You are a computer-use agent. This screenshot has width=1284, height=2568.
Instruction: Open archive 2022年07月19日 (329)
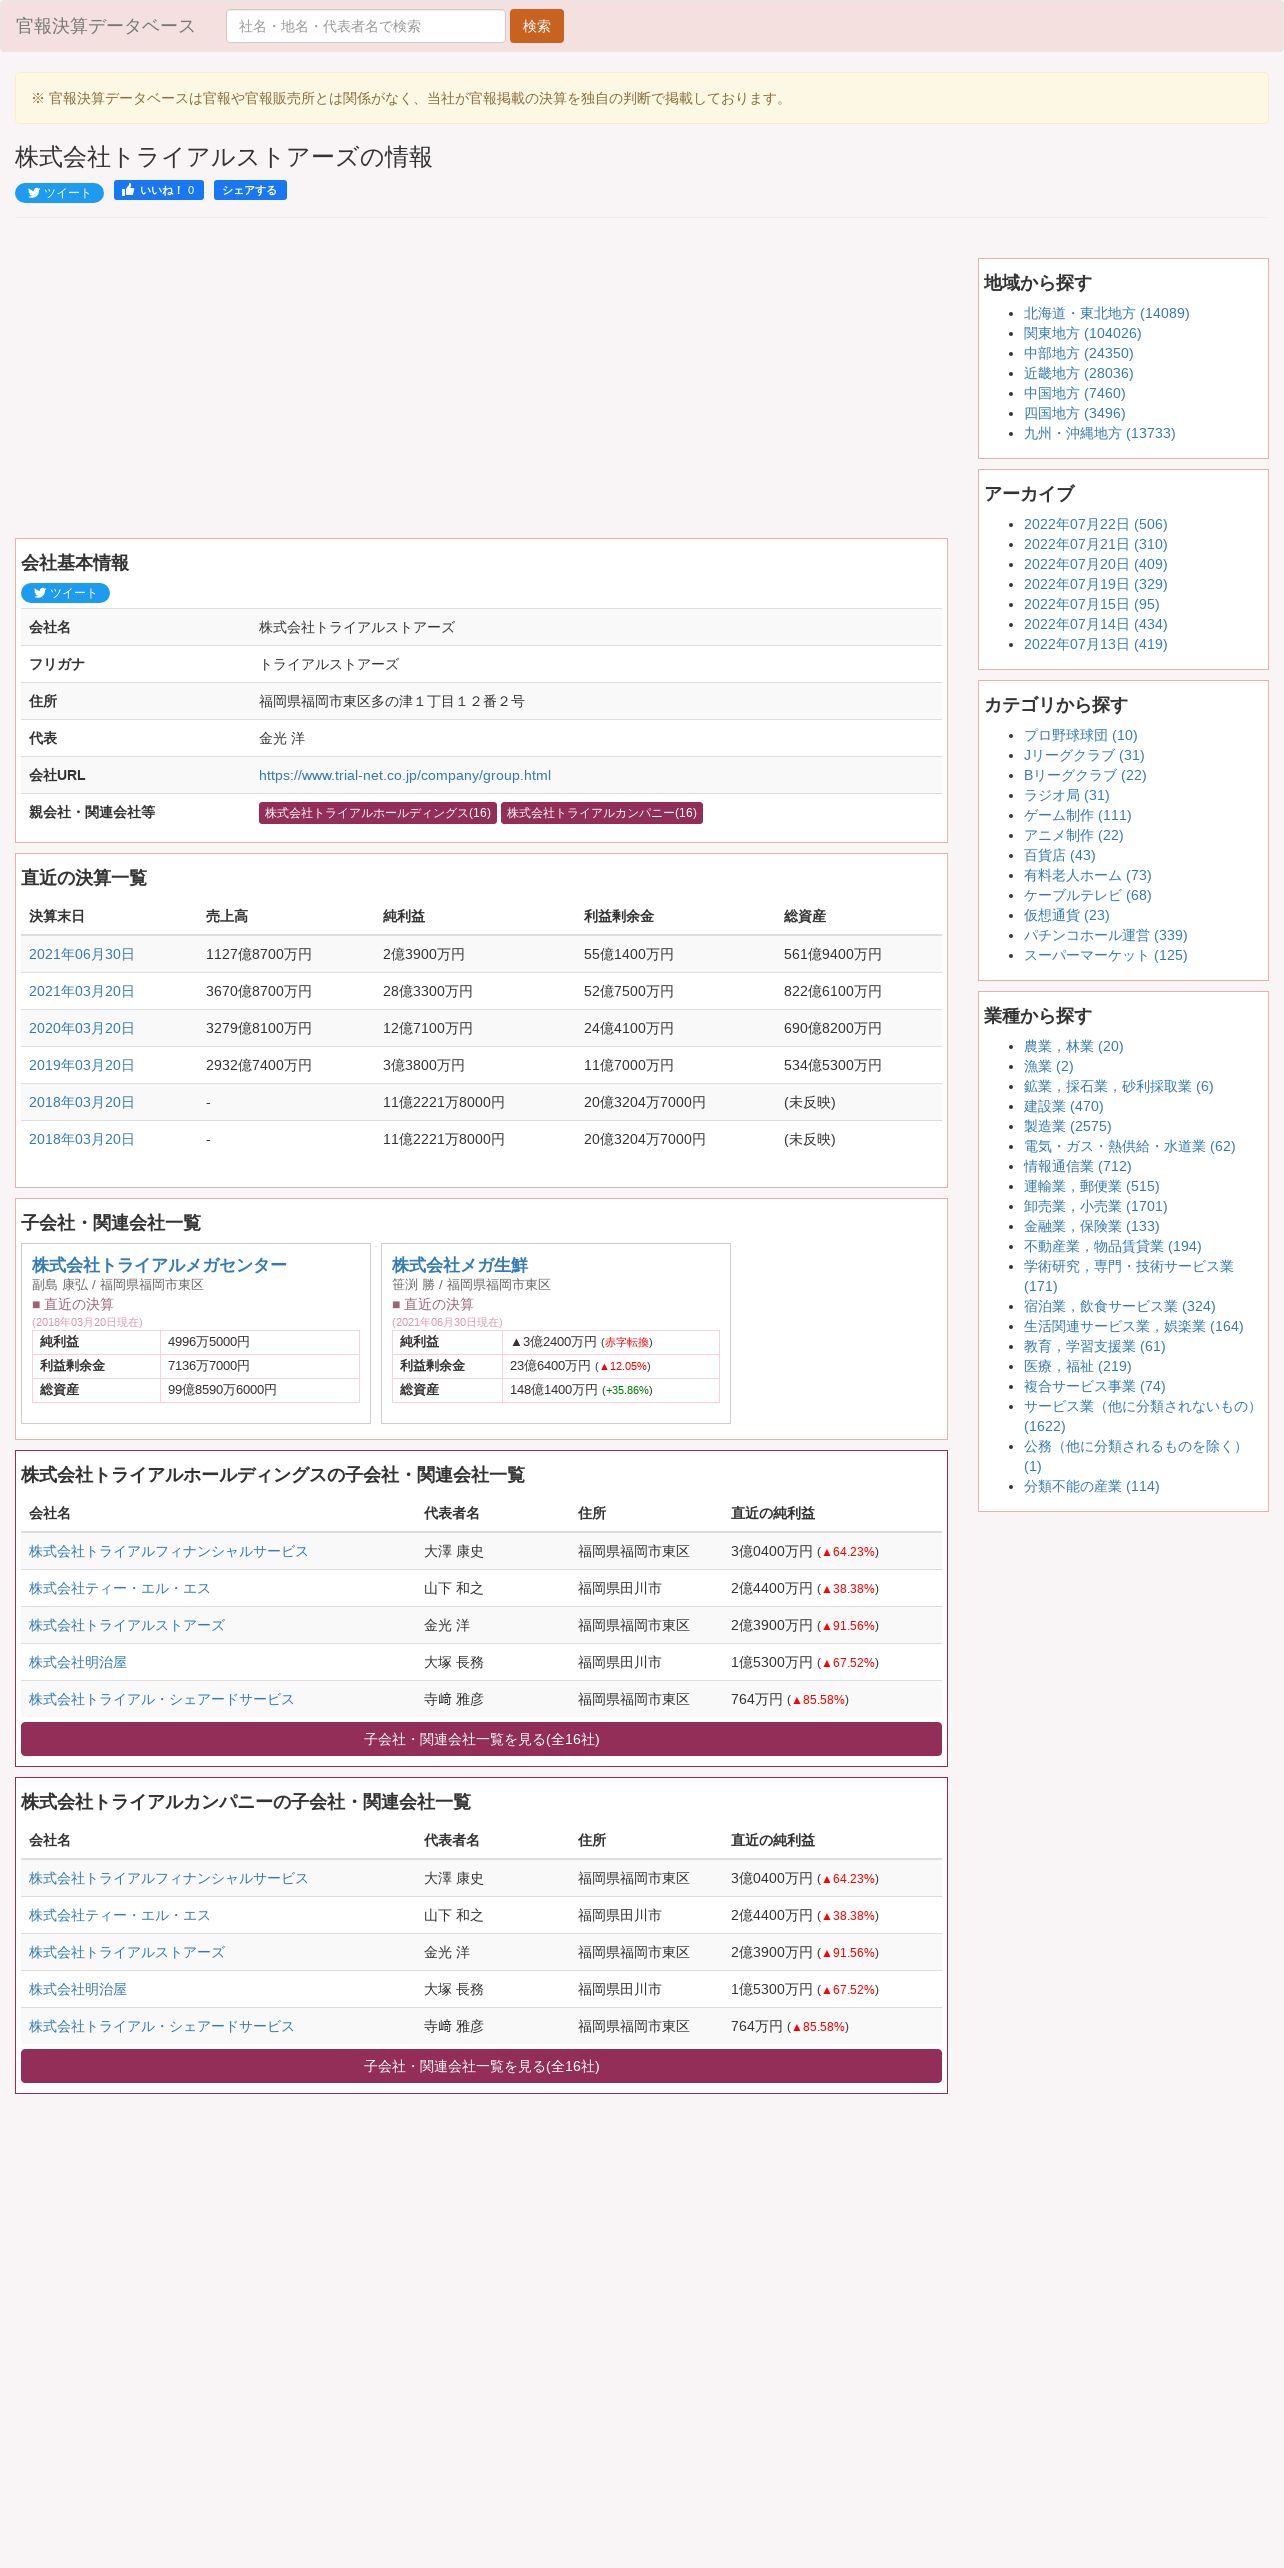pos(1095,584)
